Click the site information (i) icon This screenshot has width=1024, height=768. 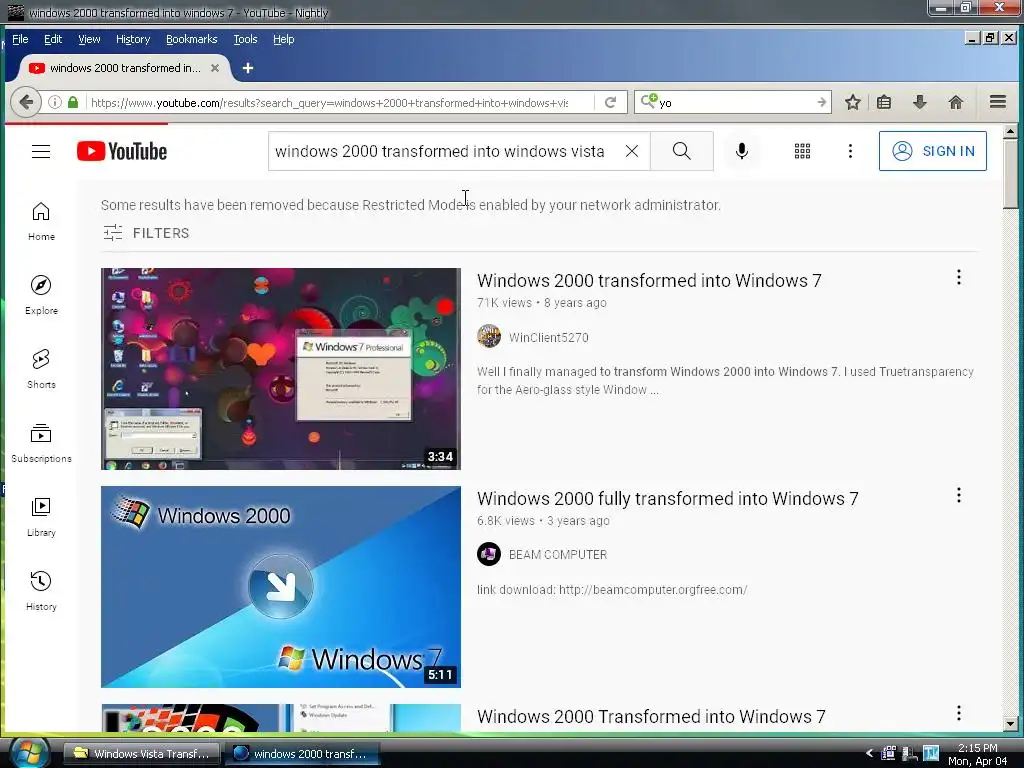[x=55, y=102]
